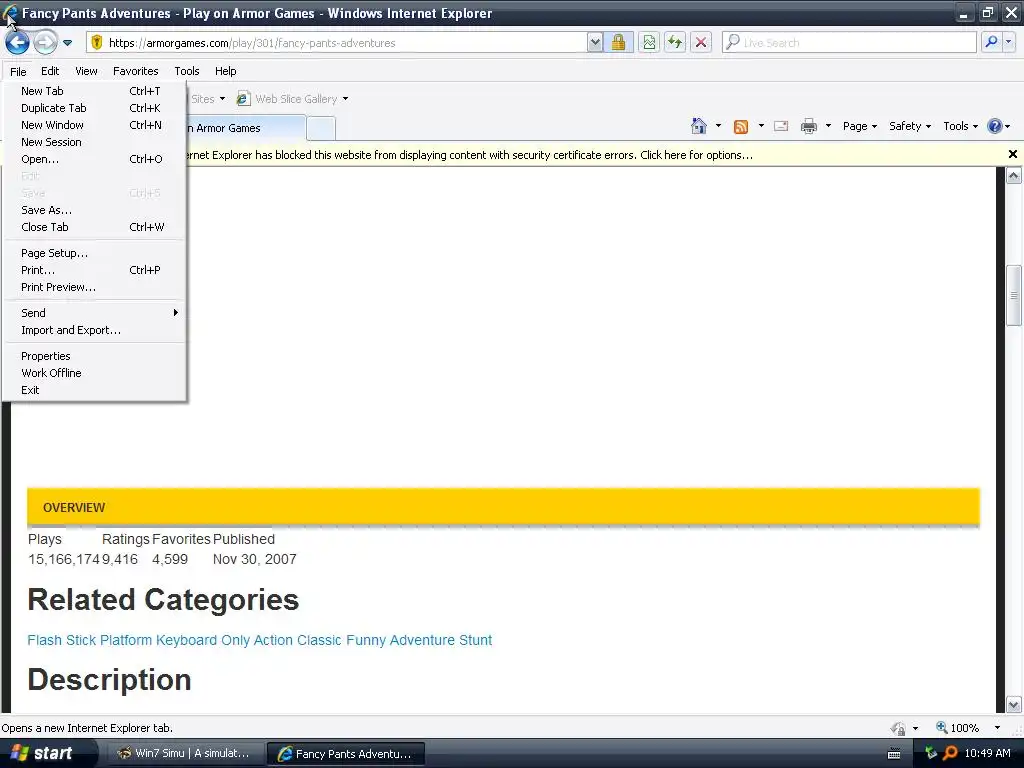This screenshot has height=768, width=1024.
Task: Click the padlock security report icon
Action: click(x=618, y=43)
